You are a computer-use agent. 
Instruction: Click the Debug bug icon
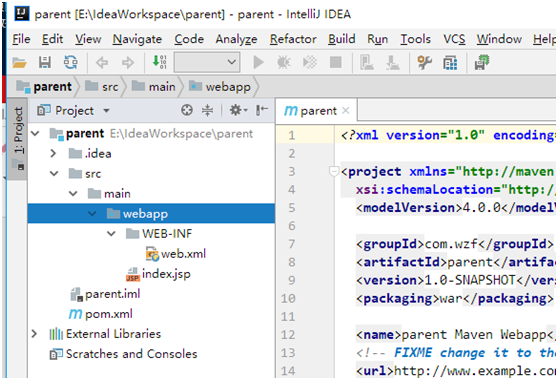[x=284, y=63]
